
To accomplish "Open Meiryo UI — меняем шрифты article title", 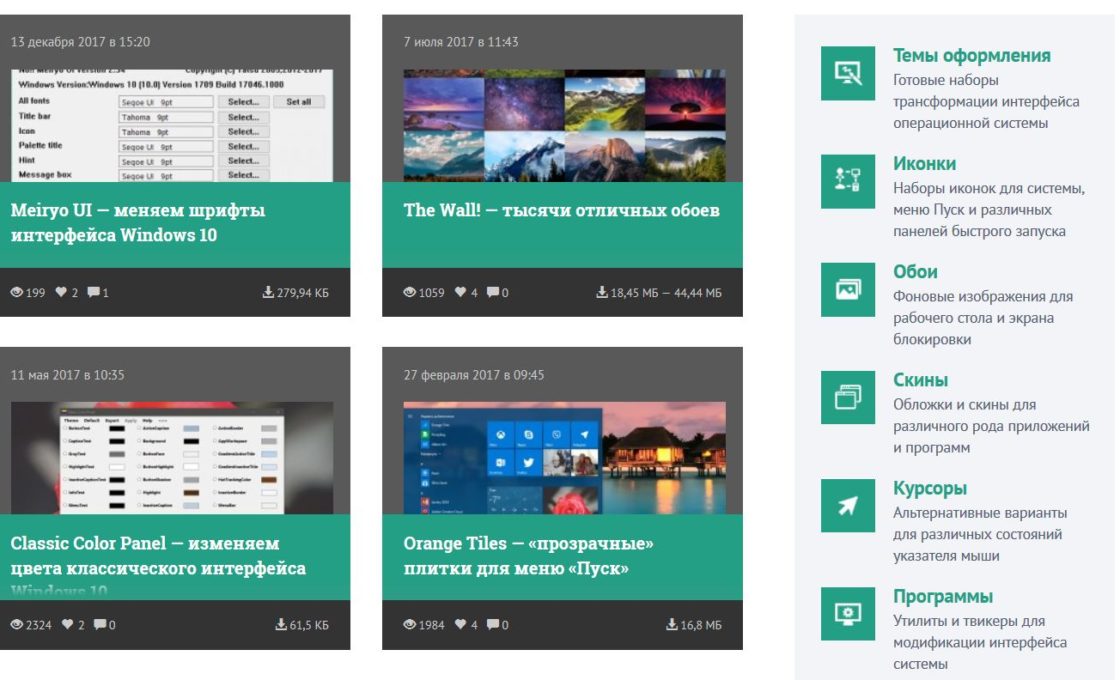I will 138,222.
